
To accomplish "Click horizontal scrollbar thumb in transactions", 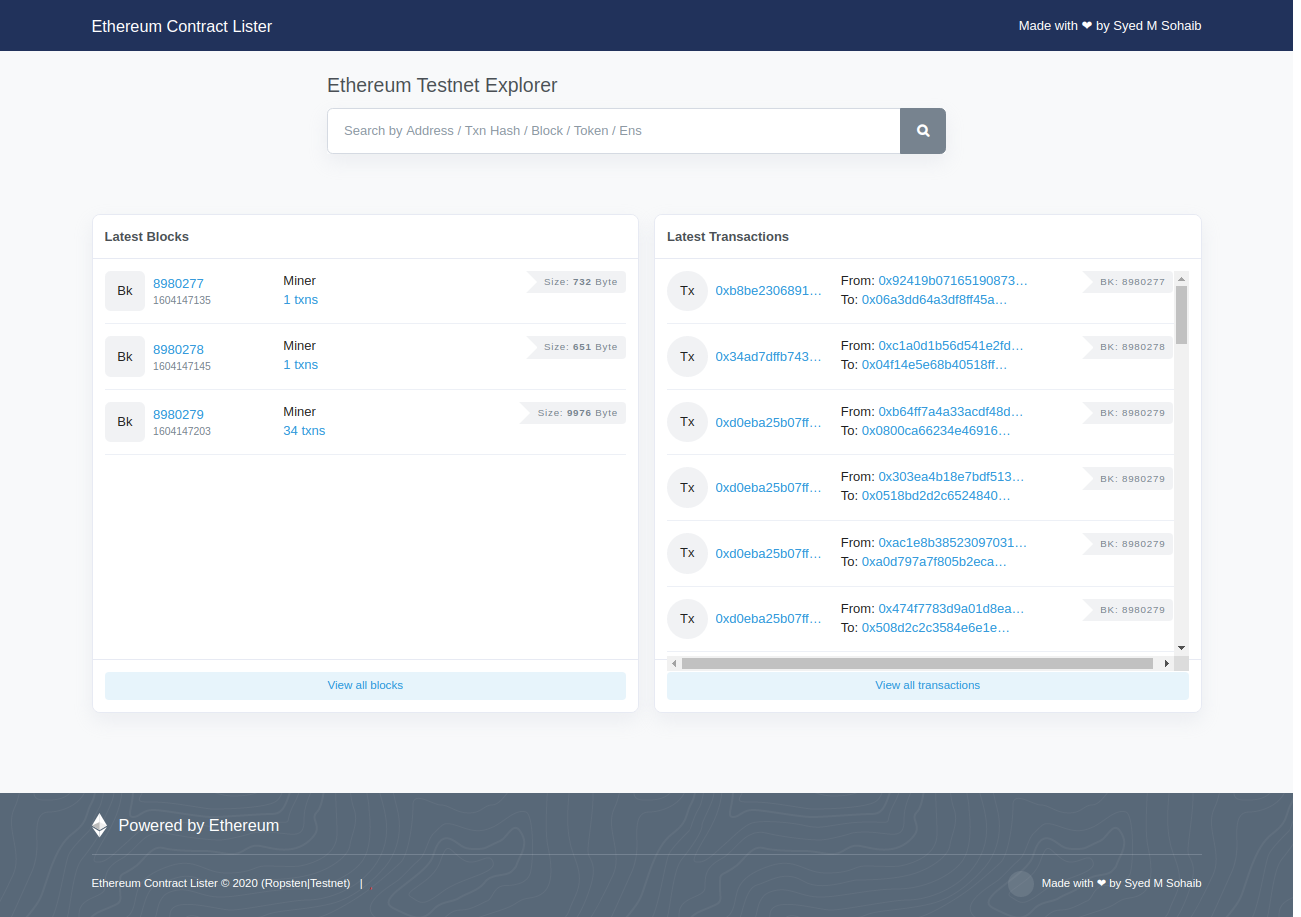I will (917, 663).
